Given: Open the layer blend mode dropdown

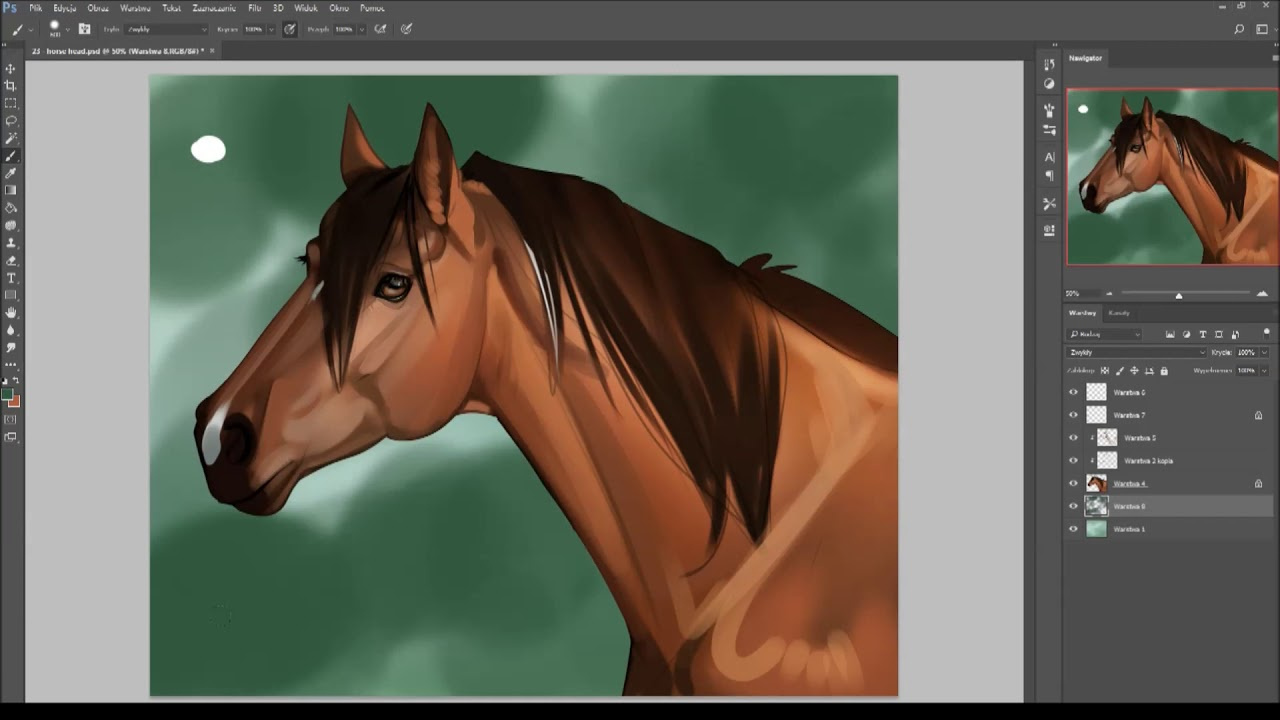Looking at the screenshot, I should click(1137, 353).
